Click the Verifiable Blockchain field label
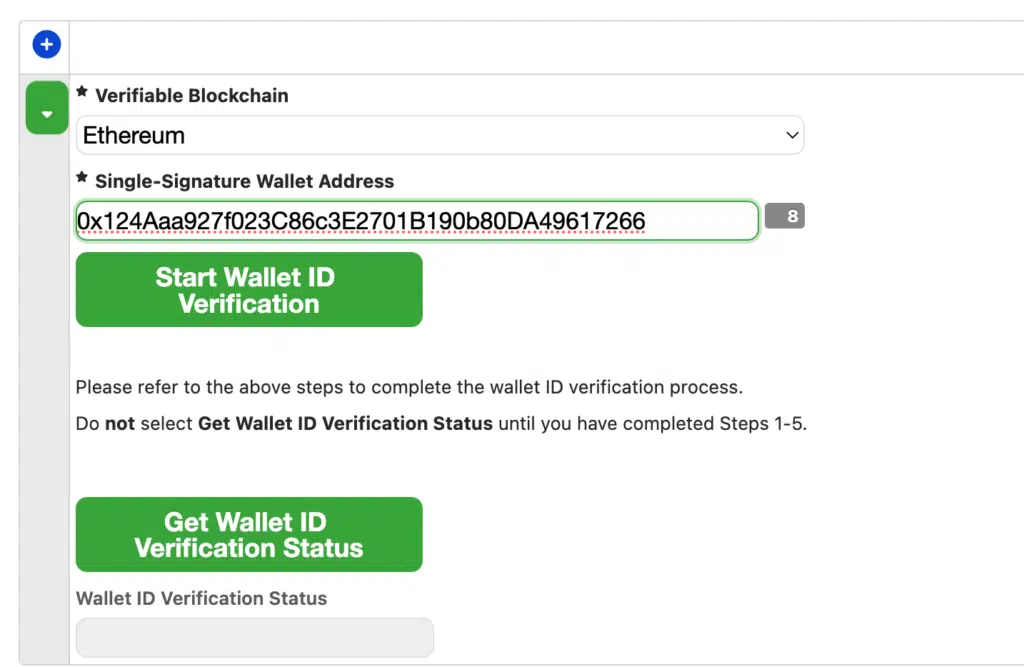The image size is (1024, 667). (191, 96)
